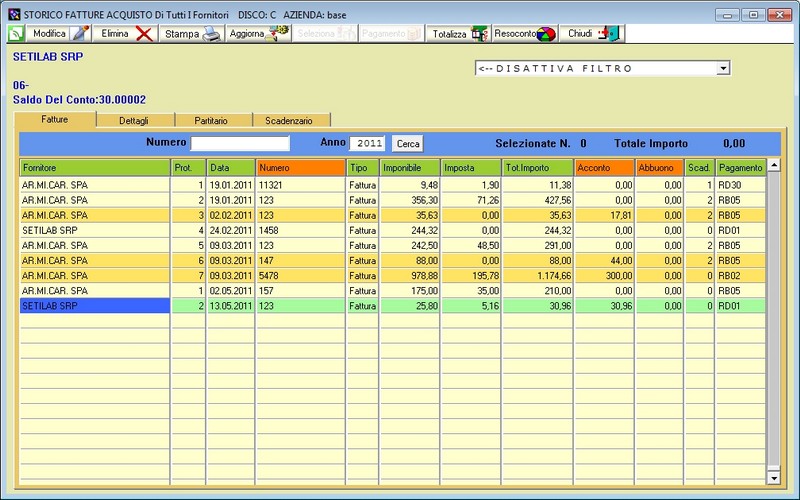Click the total 1.174,66 cell
800x500 pixels.
538,276
